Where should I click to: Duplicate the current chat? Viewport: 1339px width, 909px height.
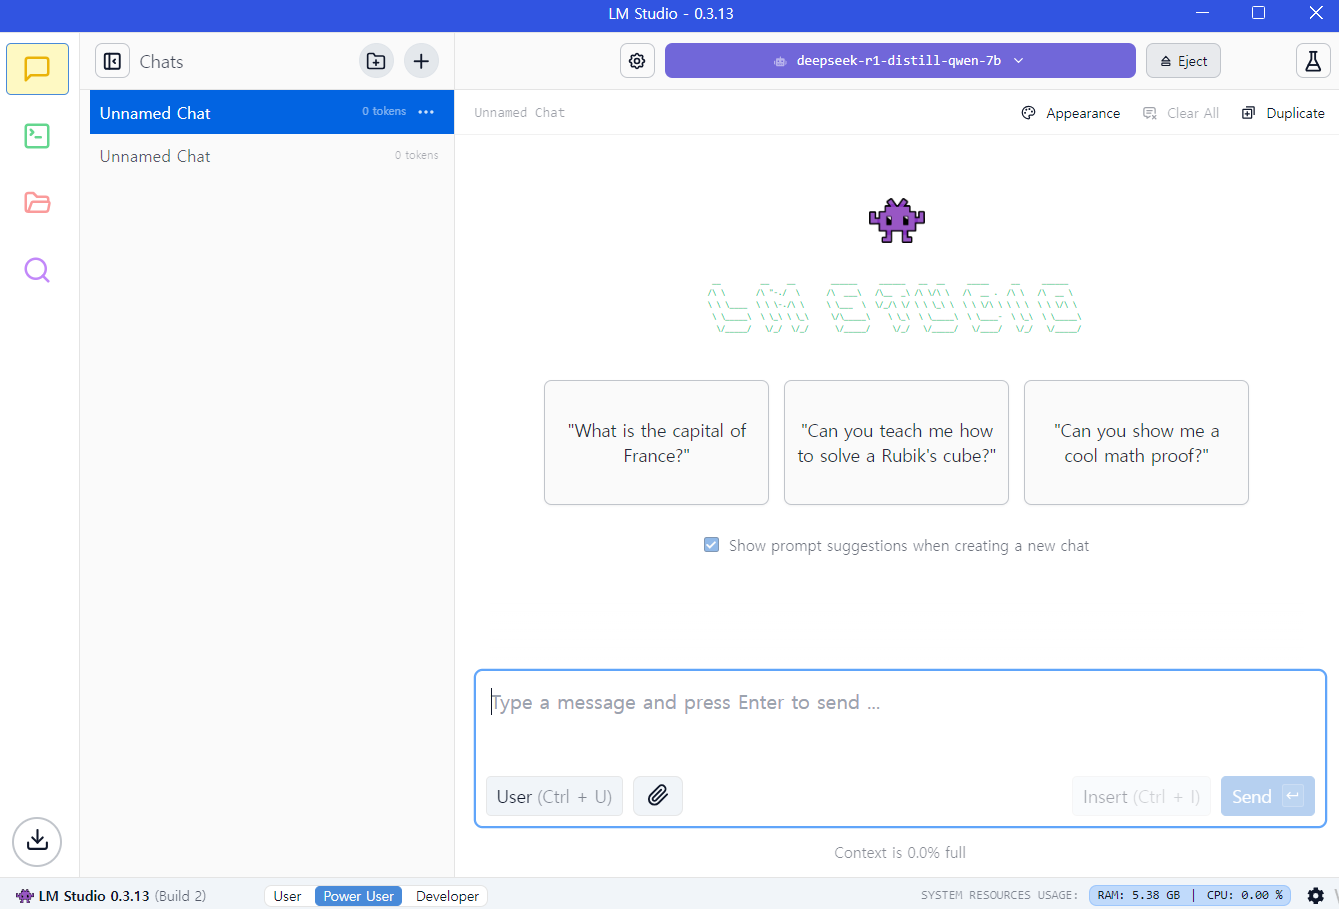tap(1283, 113)
